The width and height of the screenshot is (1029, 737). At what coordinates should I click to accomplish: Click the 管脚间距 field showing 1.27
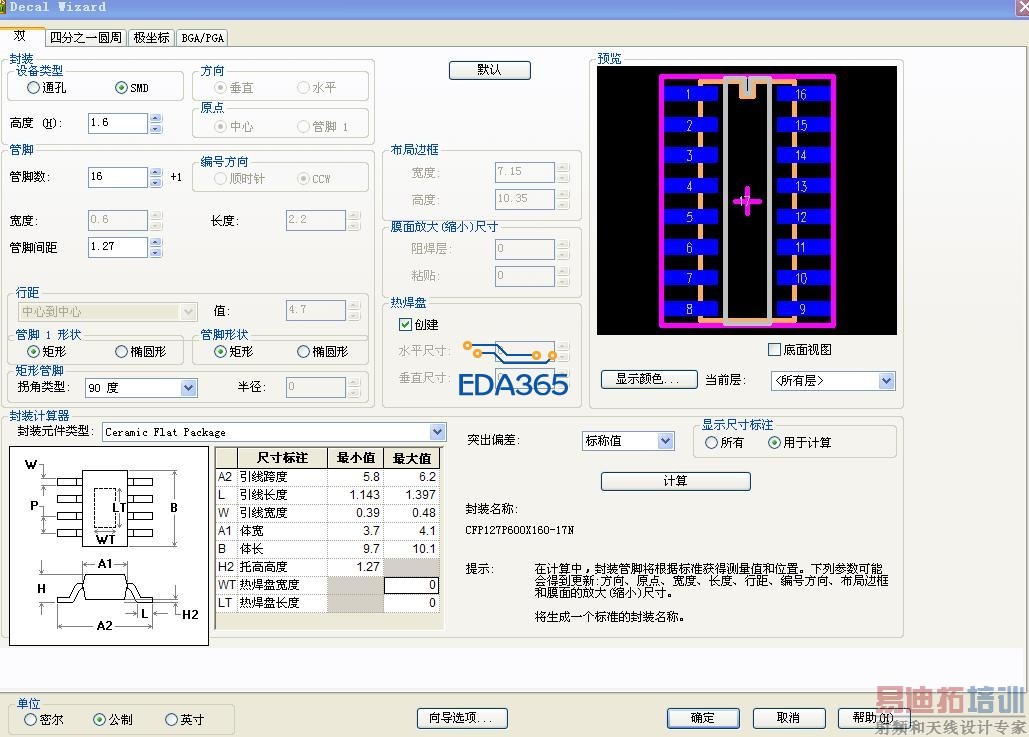tap(118, 247)
